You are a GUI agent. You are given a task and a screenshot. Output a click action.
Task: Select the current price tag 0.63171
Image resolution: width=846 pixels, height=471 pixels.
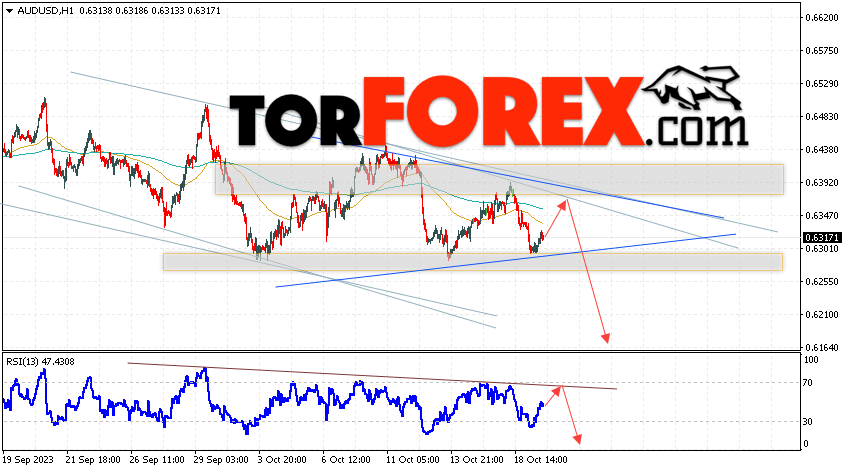(822, 238)
